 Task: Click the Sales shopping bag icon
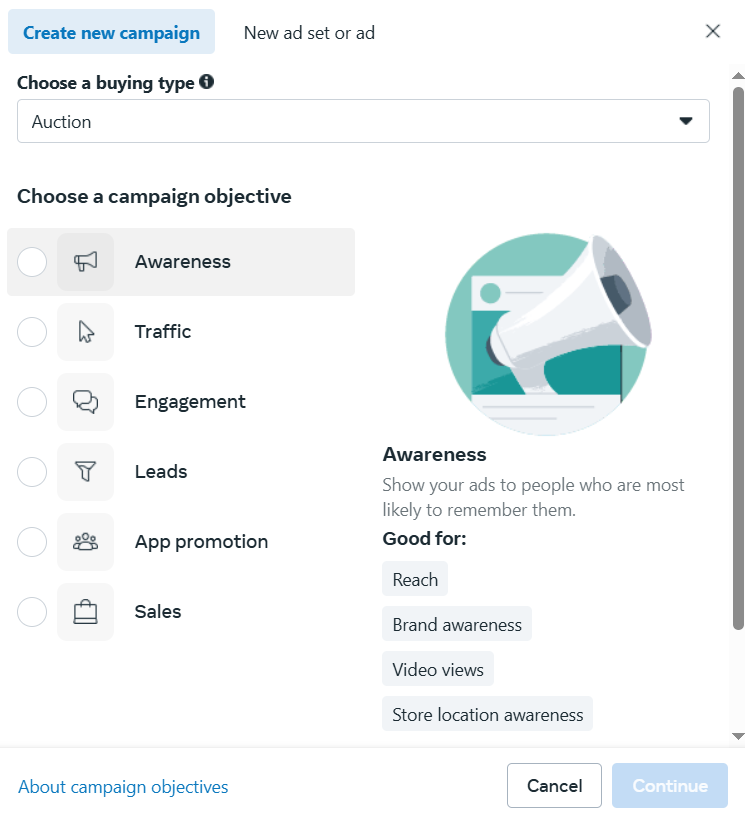coord(85,612)
